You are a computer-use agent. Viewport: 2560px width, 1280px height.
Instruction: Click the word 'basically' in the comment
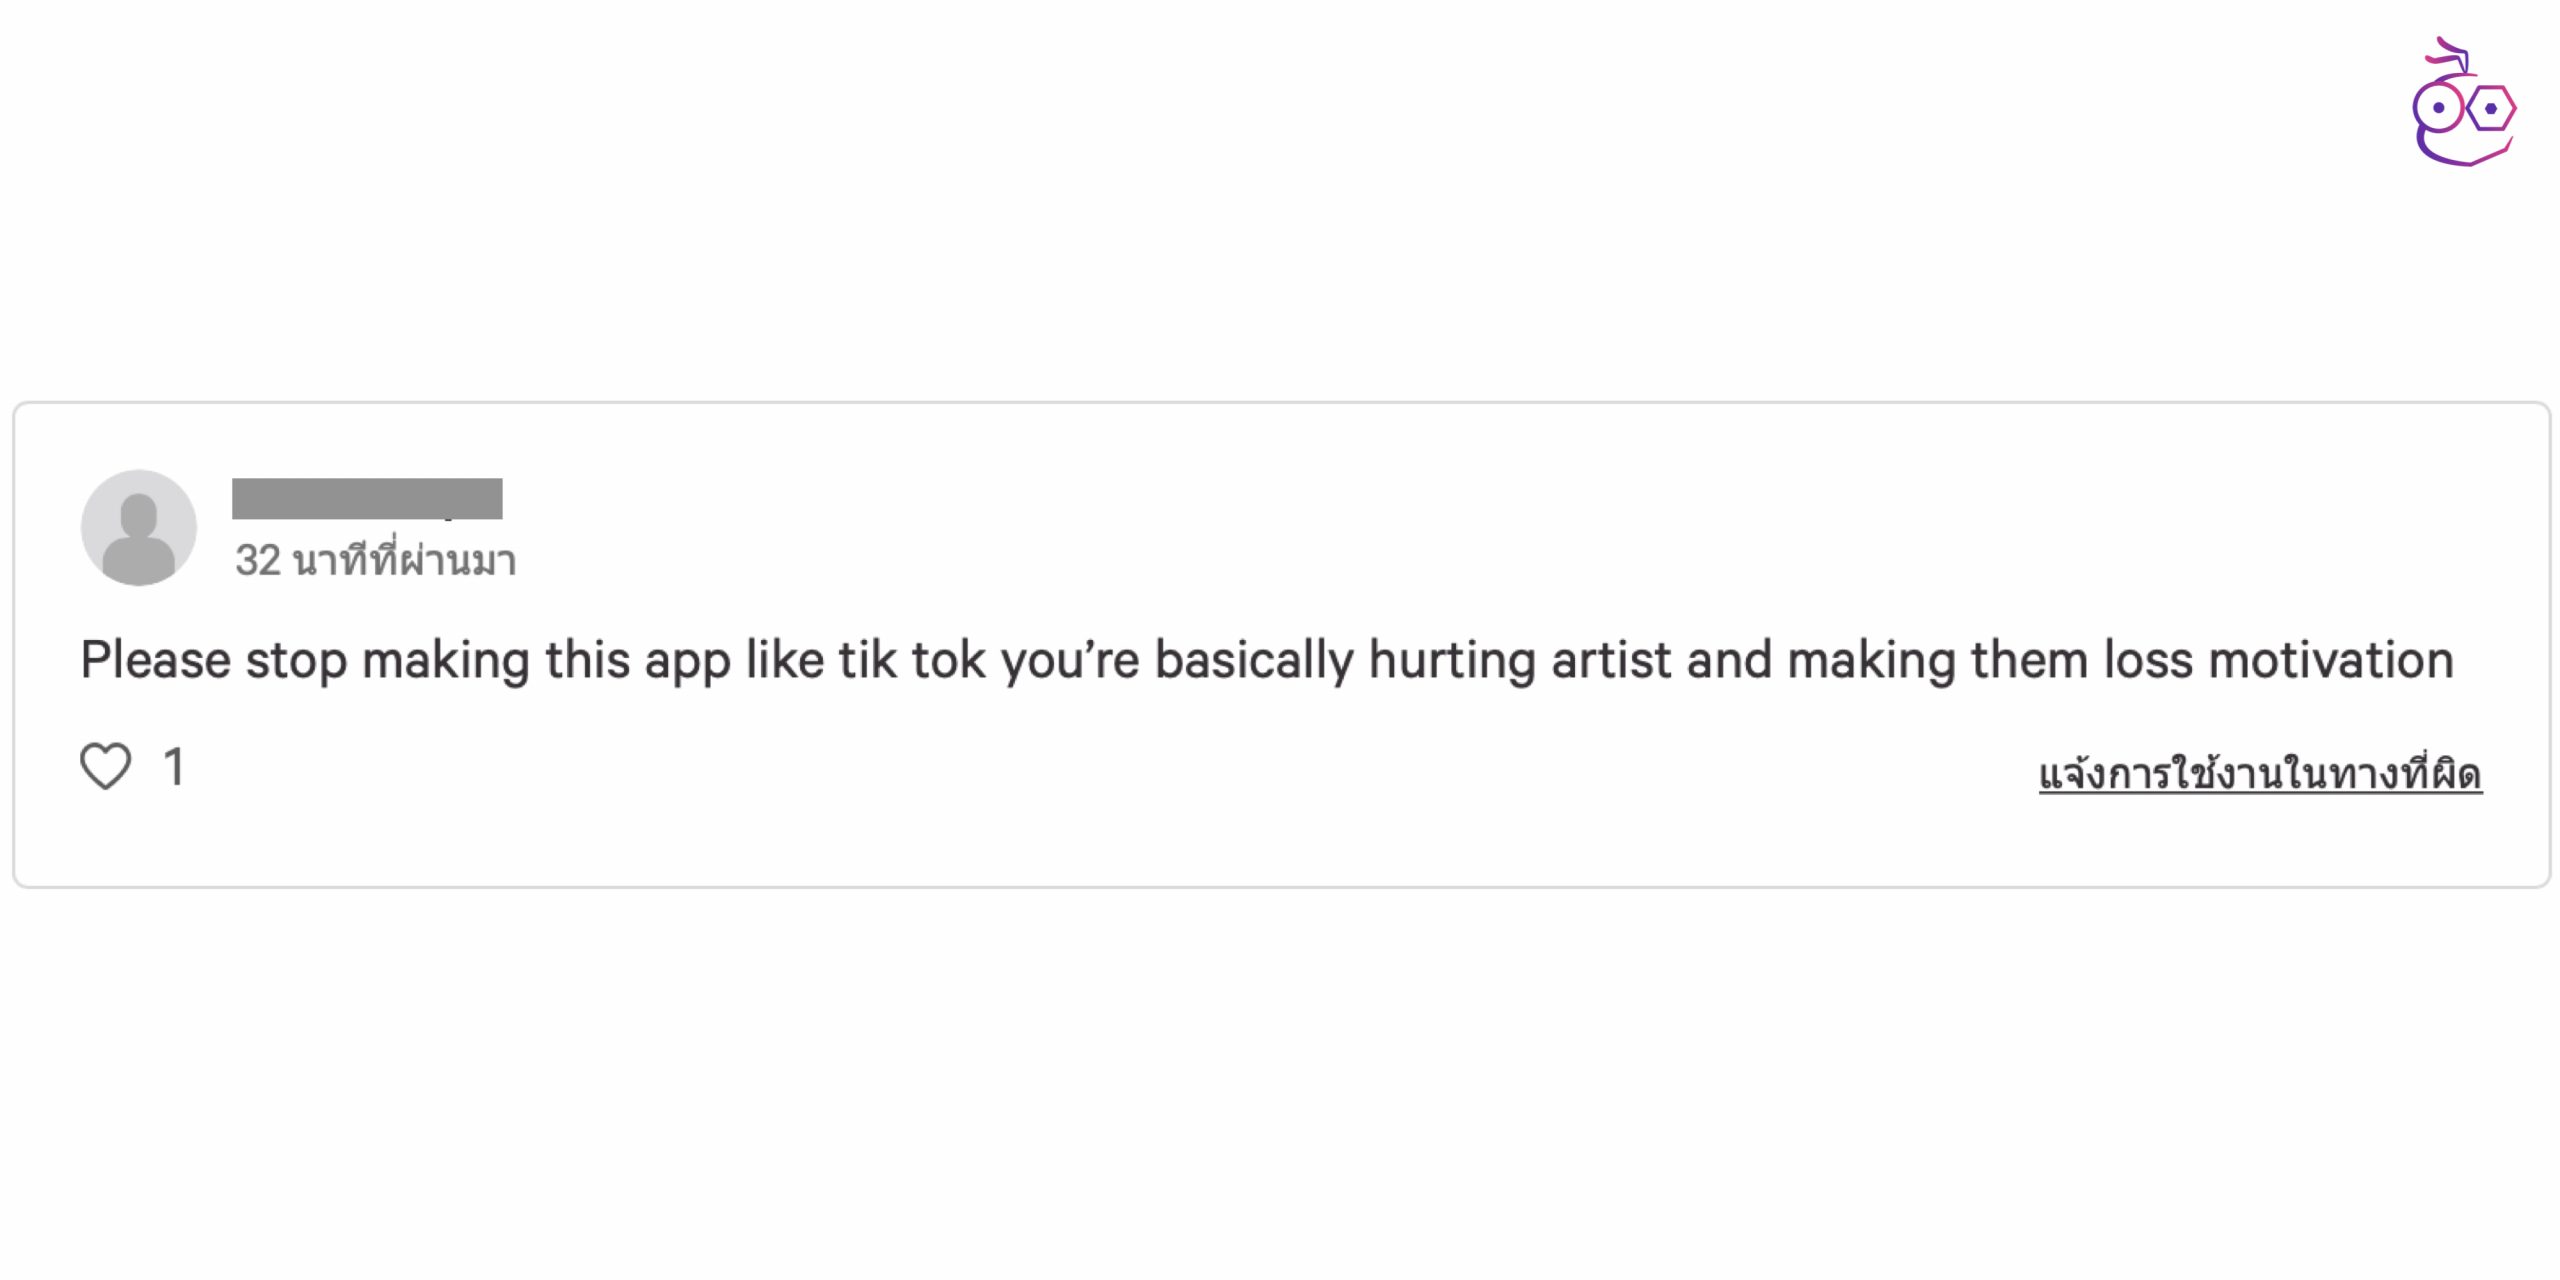pos(1254,661)
